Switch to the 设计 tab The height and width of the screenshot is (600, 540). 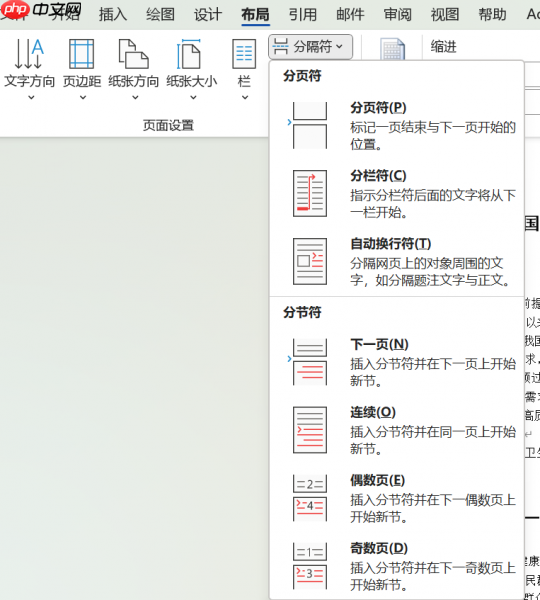pos(208,15)
